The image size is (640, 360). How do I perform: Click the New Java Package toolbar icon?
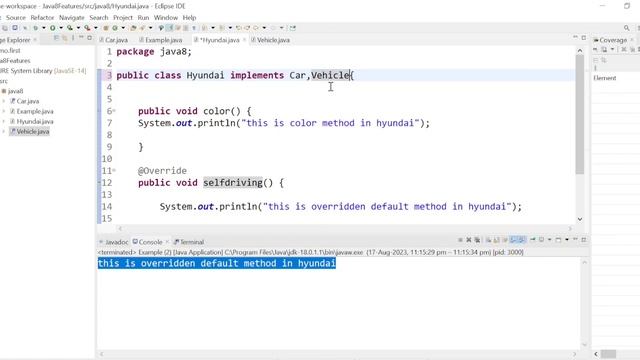click(105, 28)
